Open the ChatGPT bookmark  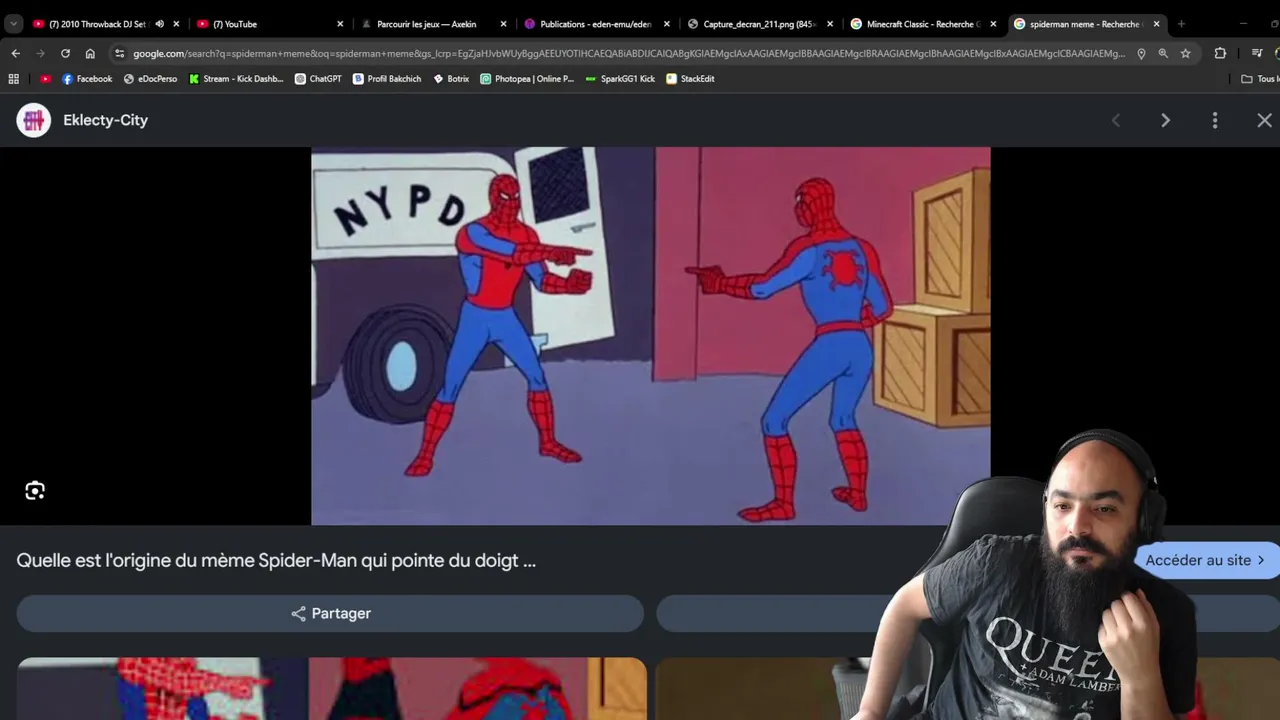click(x=318, y=78)
